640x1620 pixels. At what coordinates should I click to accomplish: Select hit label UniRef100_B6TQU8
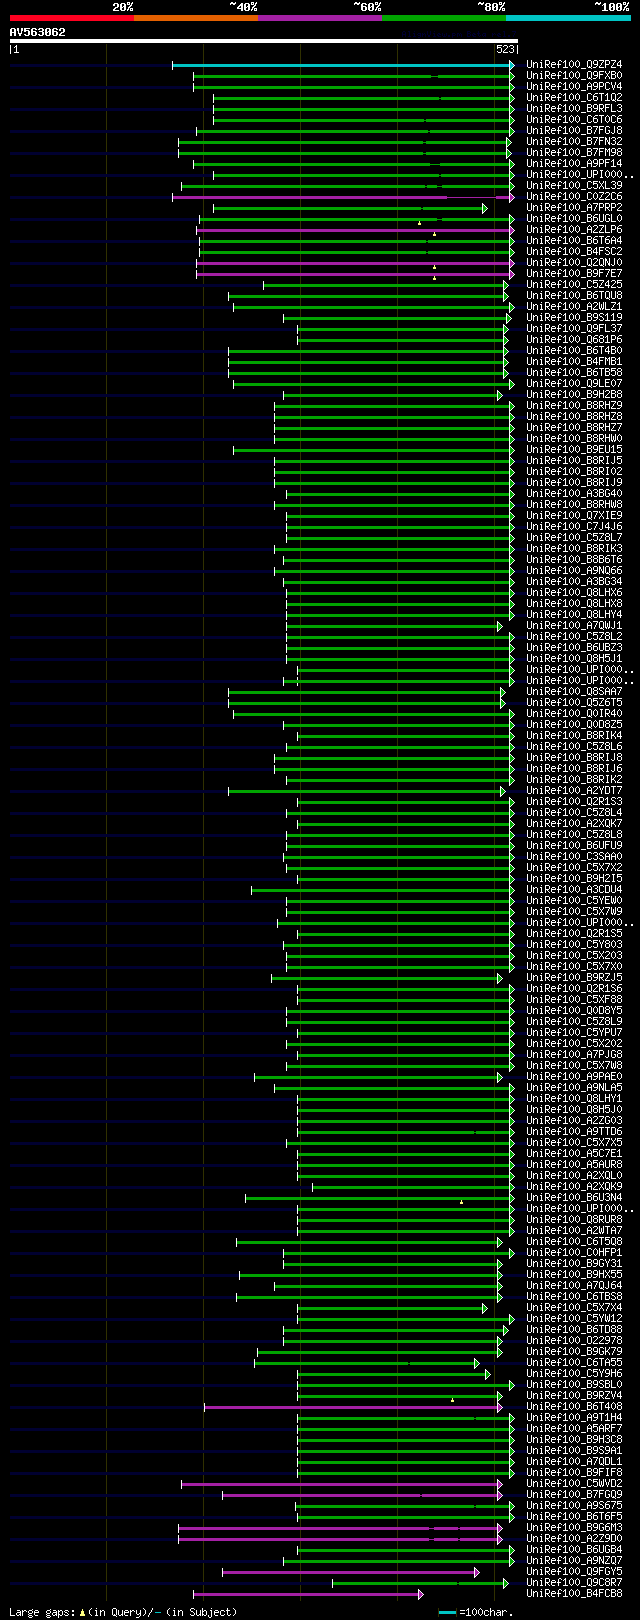tap(574, 296)
